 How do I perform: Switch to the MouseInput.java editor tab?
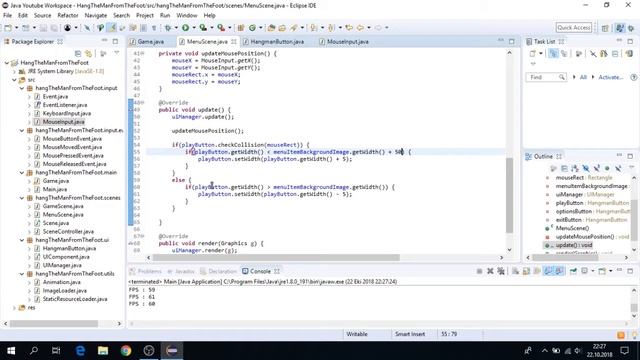[x=348, y=42]
